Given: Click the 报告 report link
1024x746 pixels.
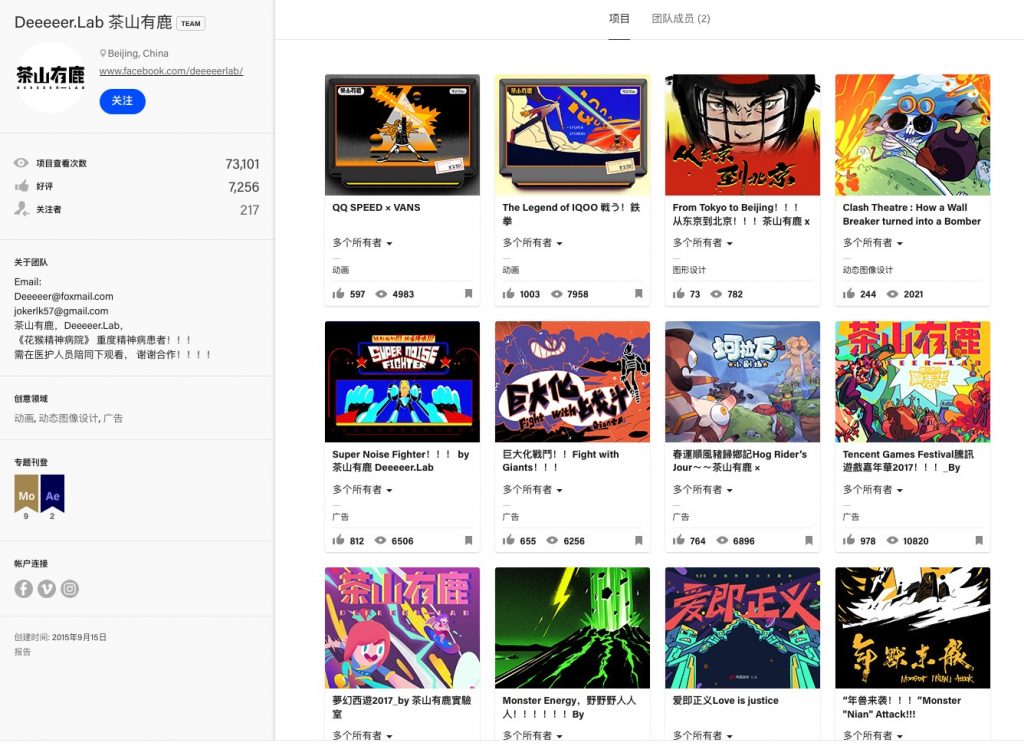Looking at the screenshot, I should (x=23, y=651).
